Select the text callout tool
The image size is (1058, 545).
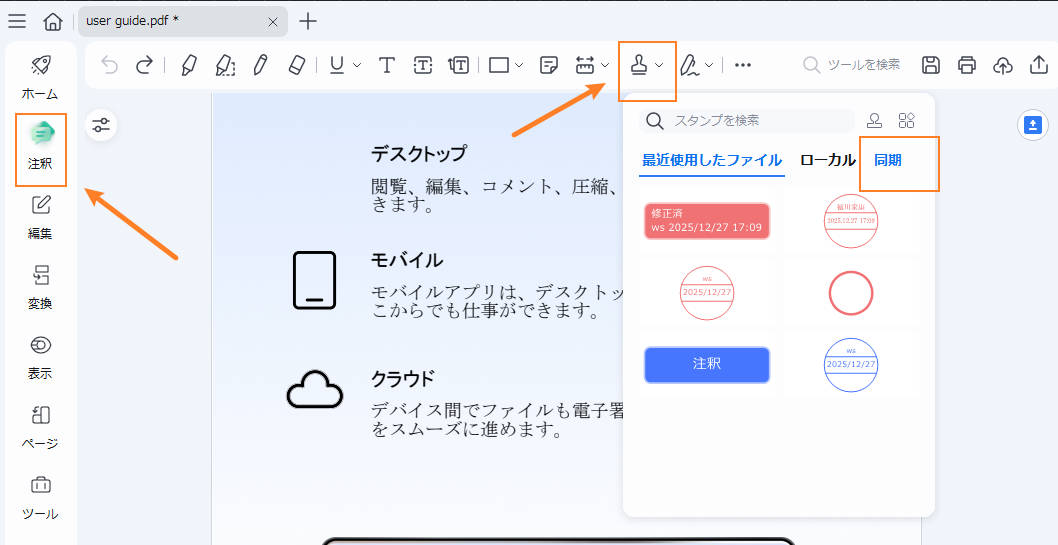pos(459,65)
